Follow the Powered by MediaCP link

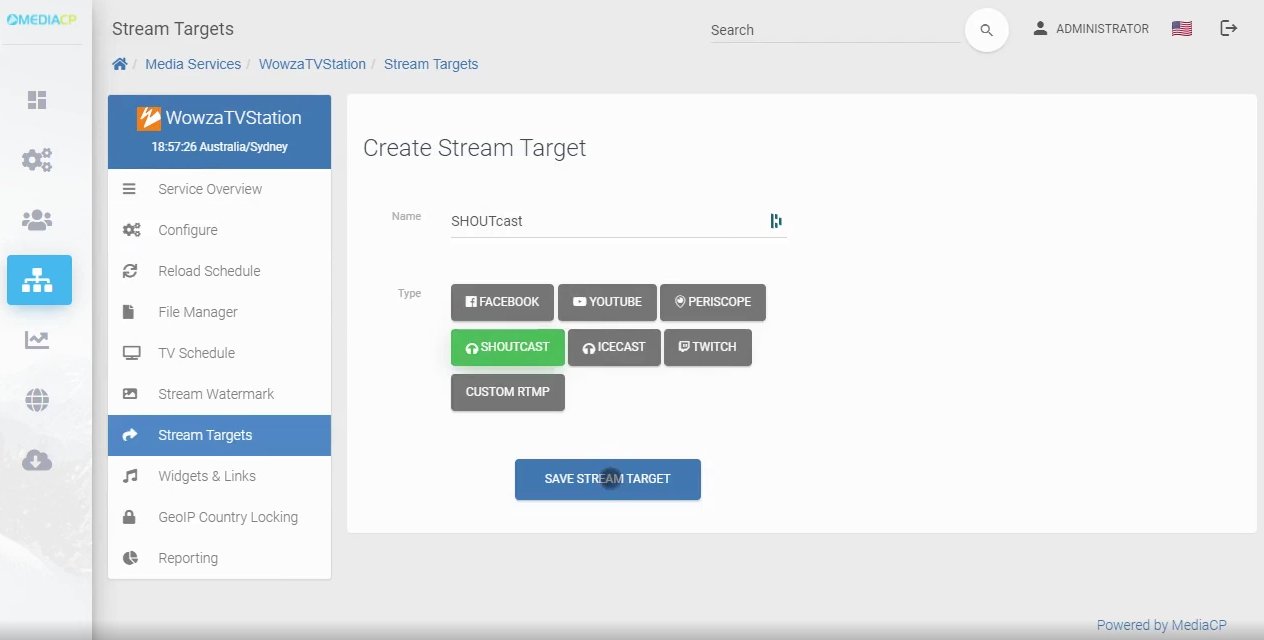coord(1161,625)
